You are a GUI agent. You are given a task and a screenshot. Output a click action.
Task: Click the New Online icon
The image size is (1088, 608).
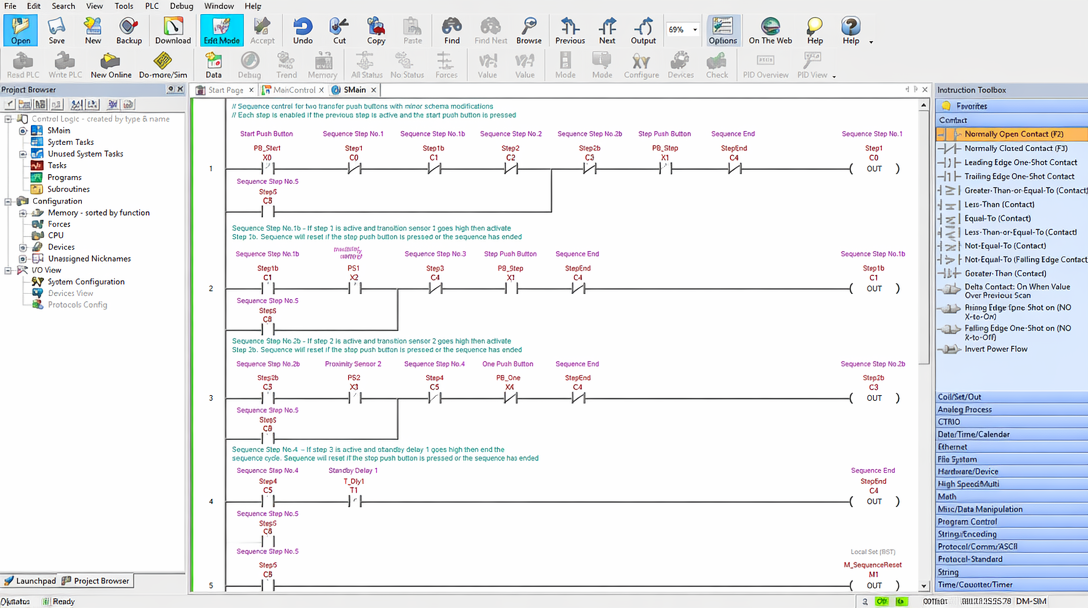coord(110,65)
